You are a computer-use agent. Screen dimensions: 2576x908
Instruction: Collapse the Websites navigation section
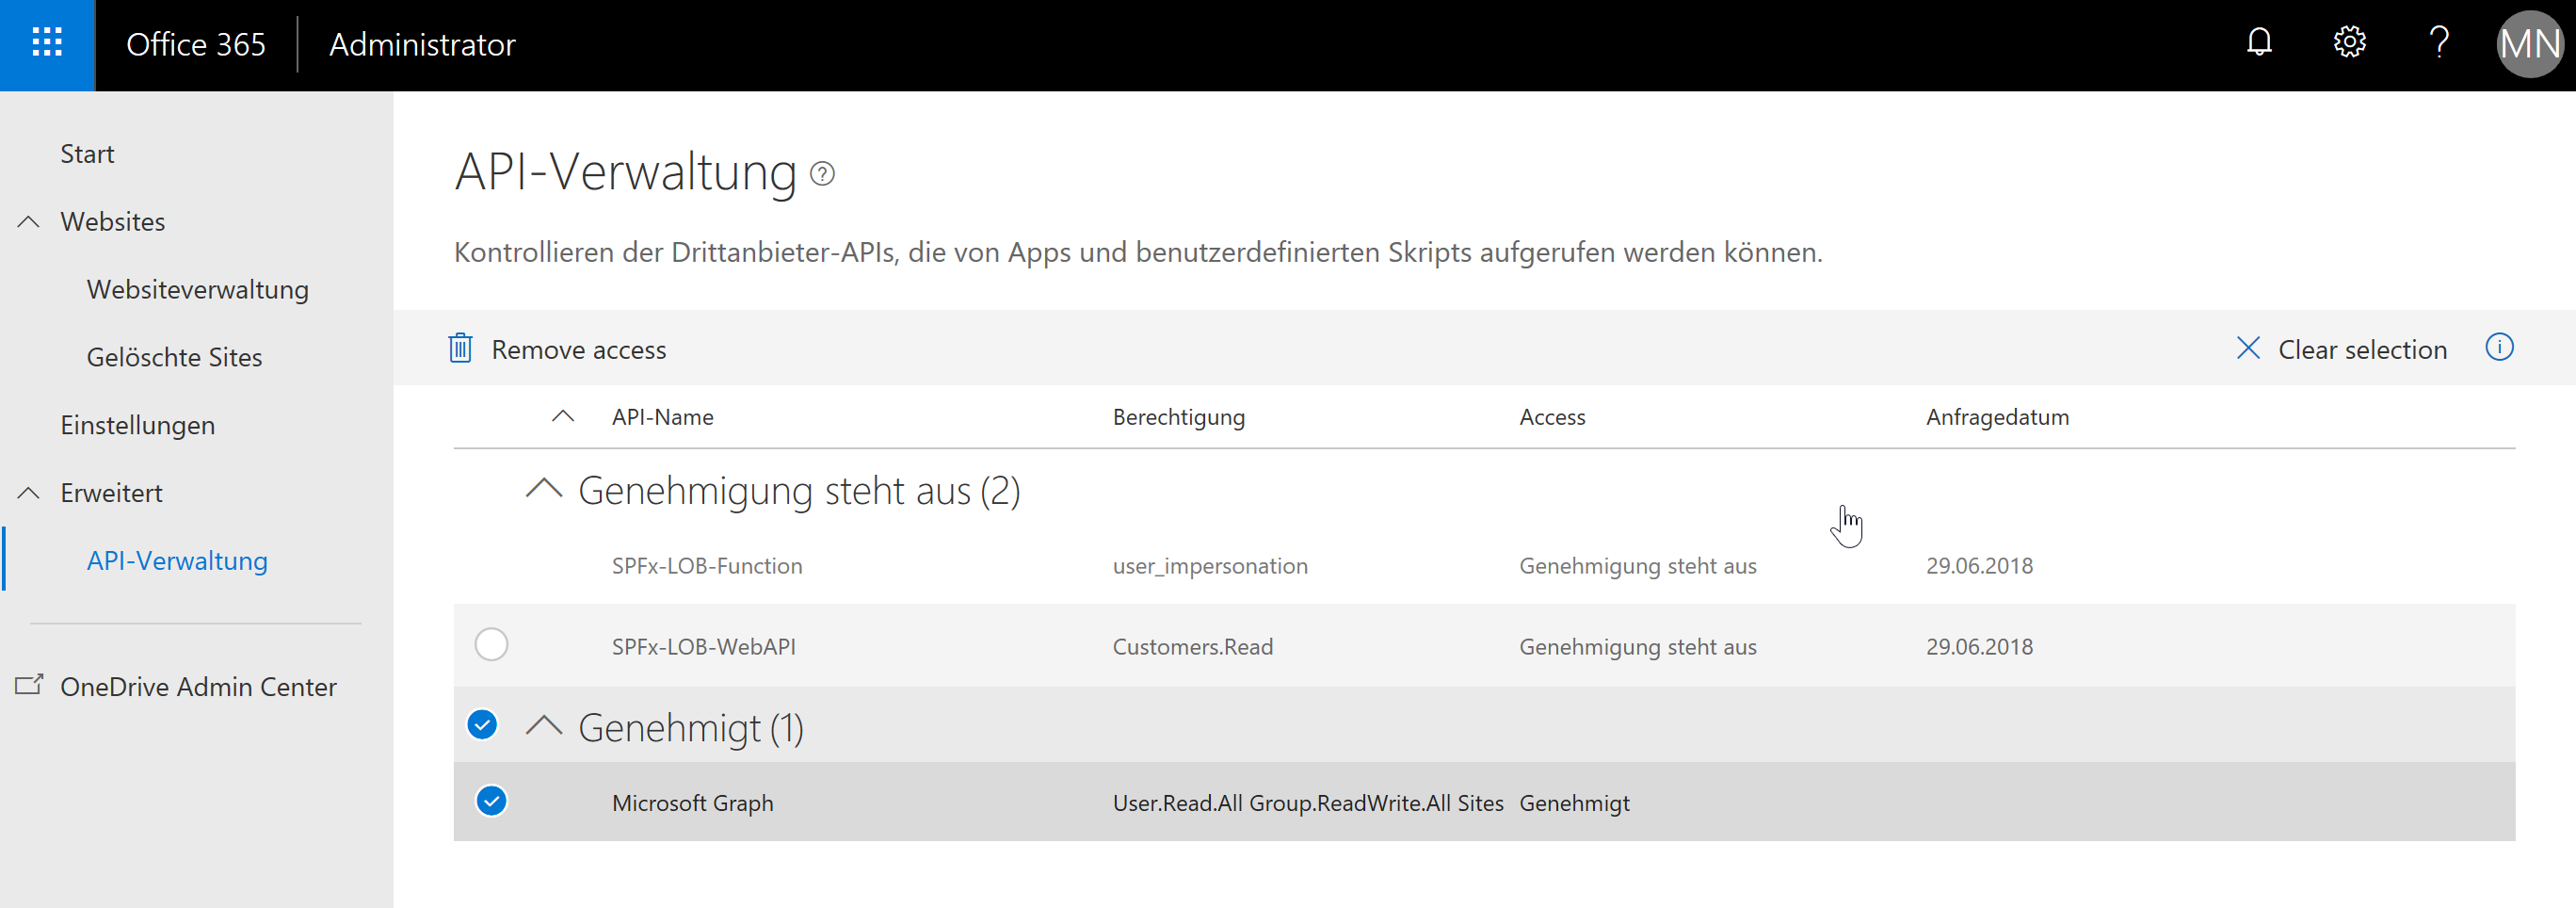point(29,222)
